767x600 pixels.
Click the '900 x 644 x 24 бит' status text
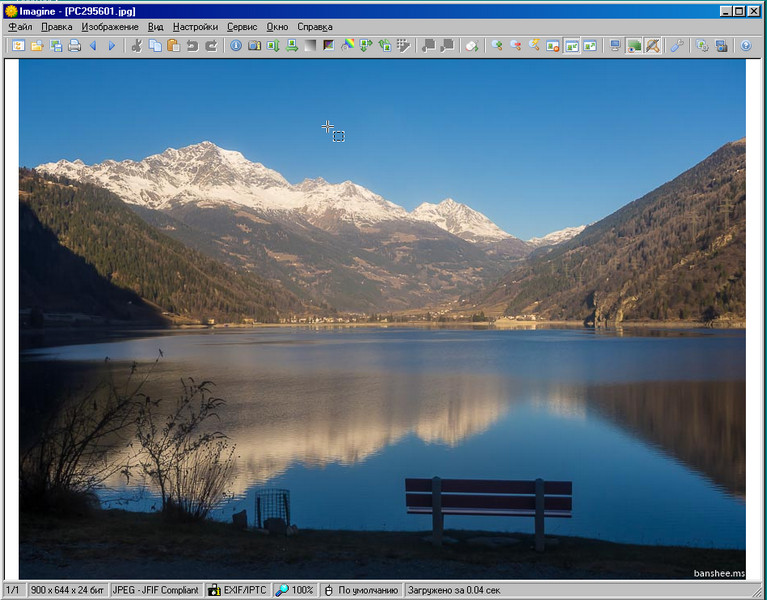[x=68, y=590]
